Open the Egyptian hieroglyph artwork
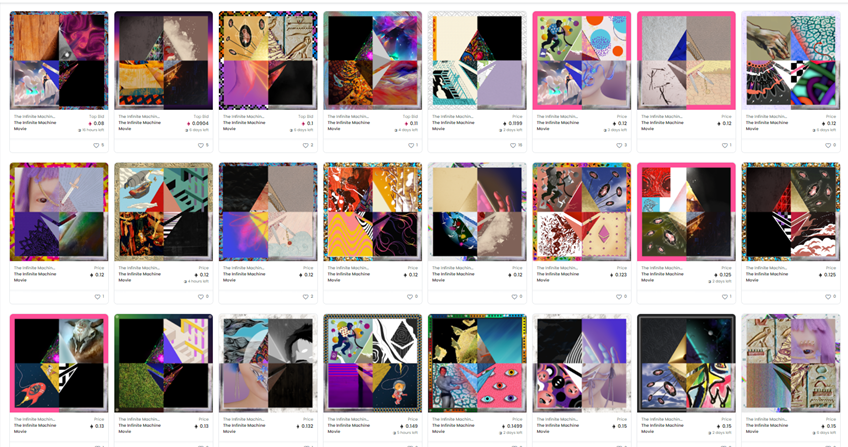The image size is (848, 447). tap(791, 363)
